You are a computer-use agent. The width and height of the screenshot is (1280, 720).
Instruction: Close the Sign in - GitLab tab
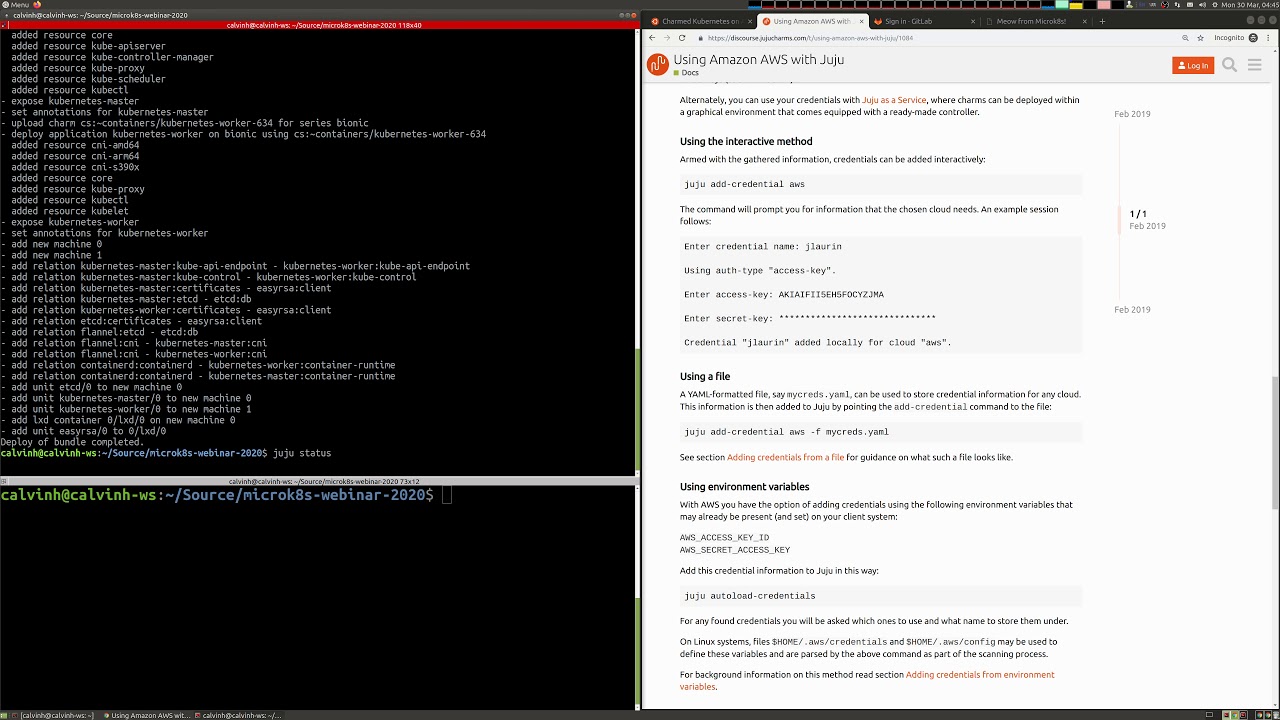point(973,21)
